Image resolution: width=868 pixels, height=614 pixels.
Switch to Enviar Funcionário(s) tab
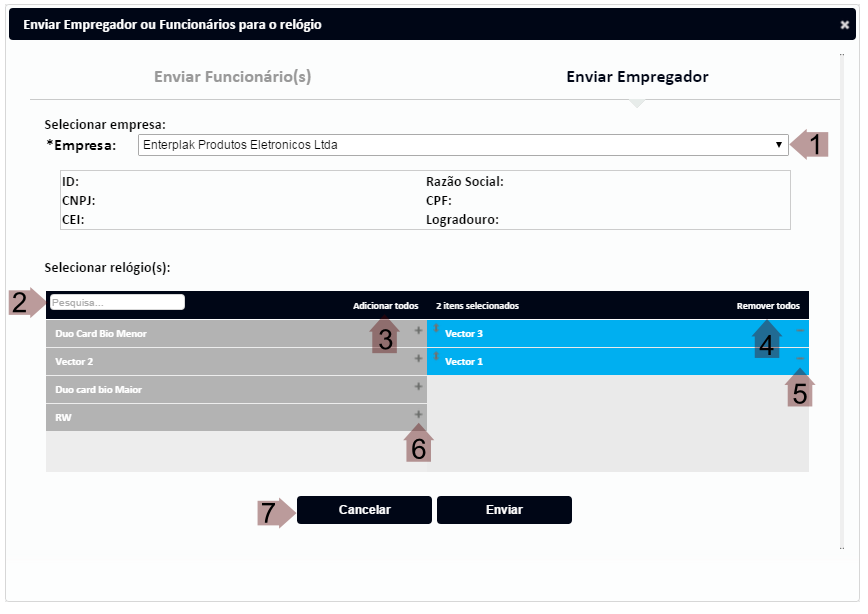click(232, 77)
